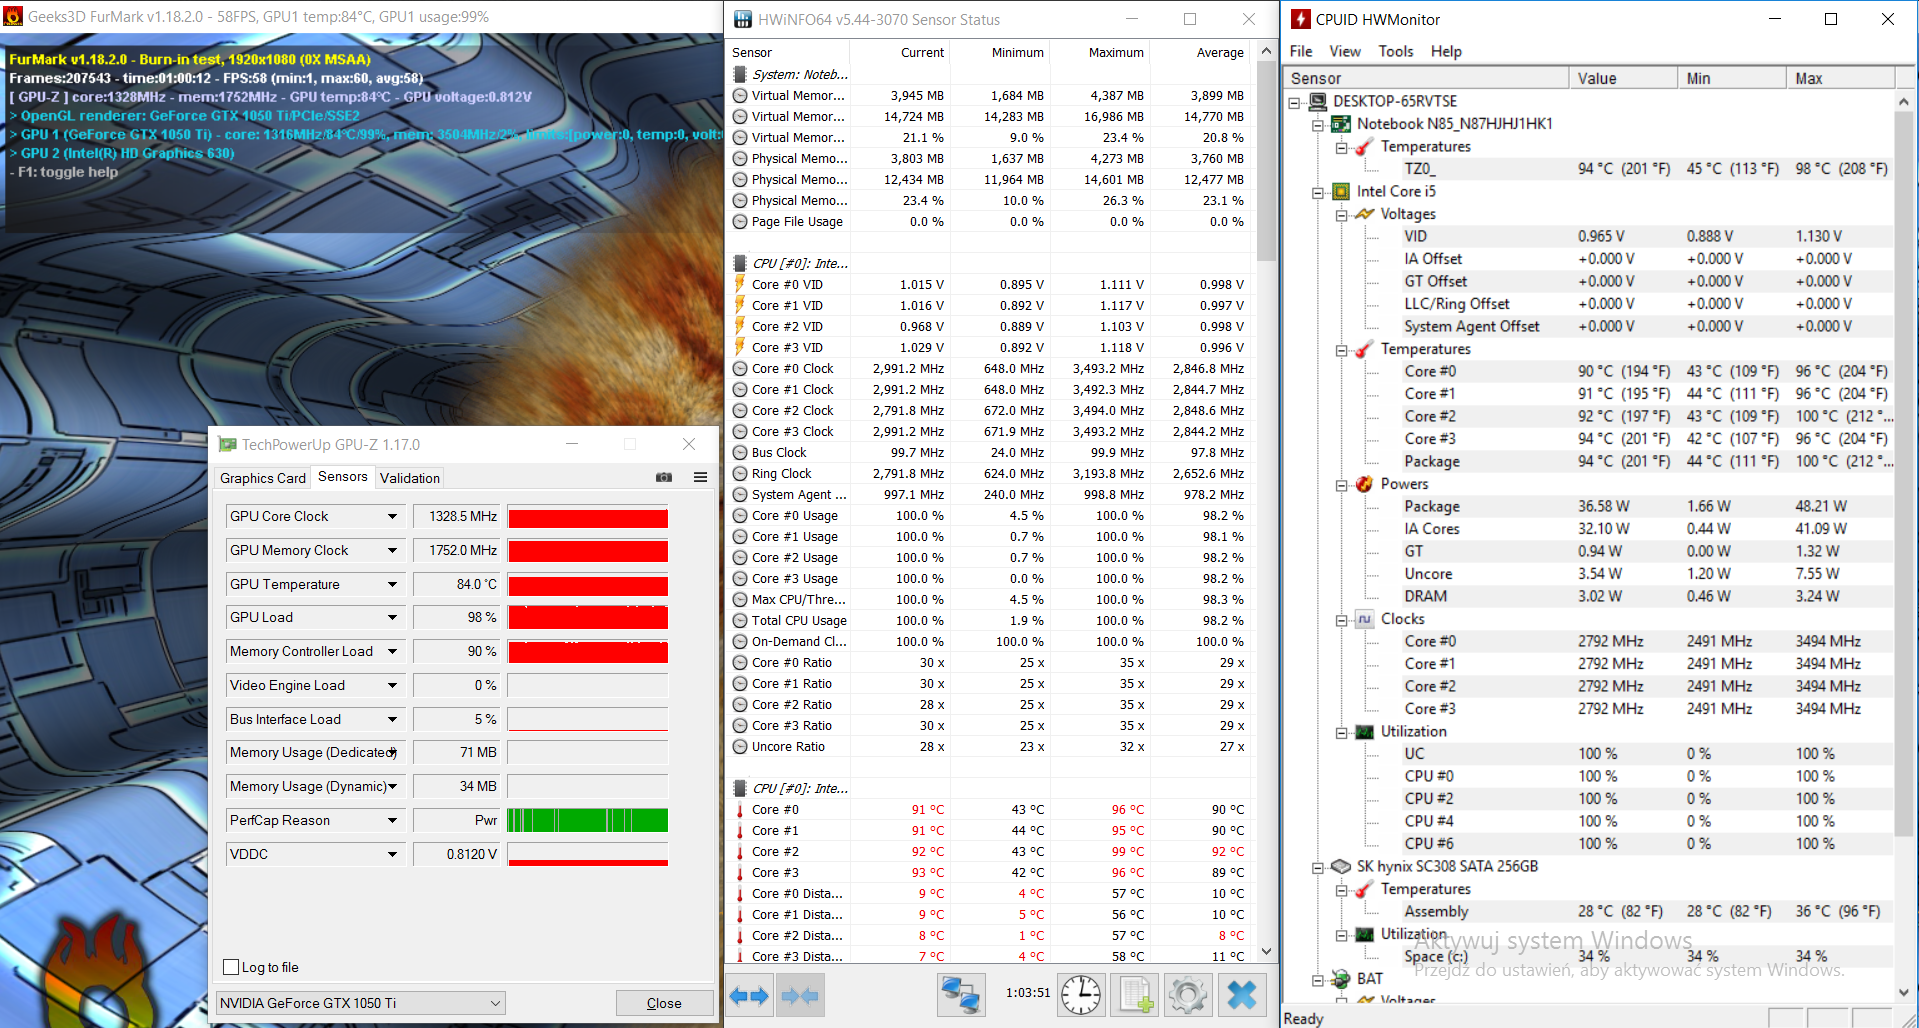Close HWiNFO sensors with blue X
The width and height of the screenshot is (1919, 1028).
point(1242,995)
